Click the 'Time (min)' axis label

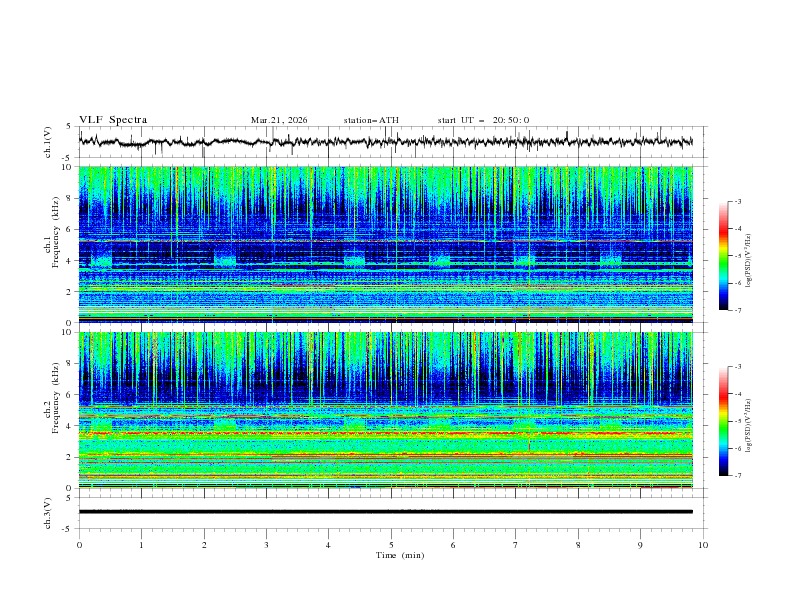click(400, 555)
